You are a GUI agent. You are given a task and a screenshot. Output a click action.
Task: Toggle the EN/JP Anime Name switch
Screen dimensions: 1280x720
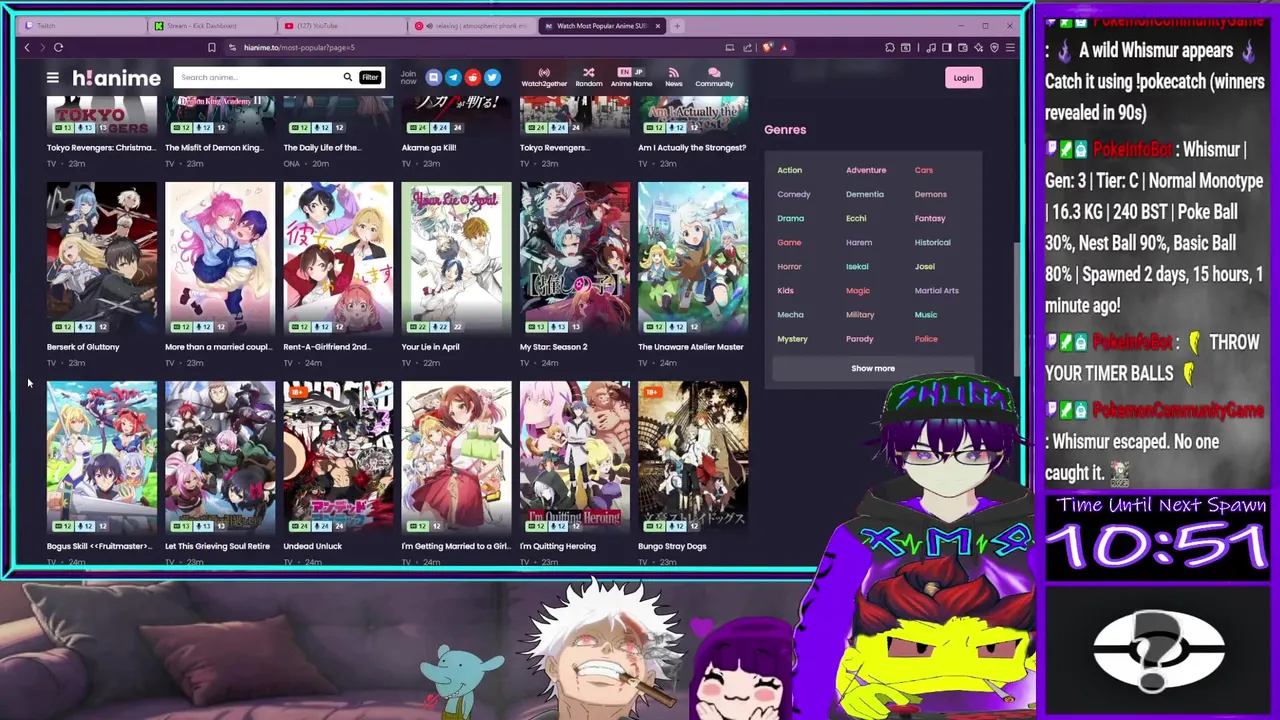(631, 77)
